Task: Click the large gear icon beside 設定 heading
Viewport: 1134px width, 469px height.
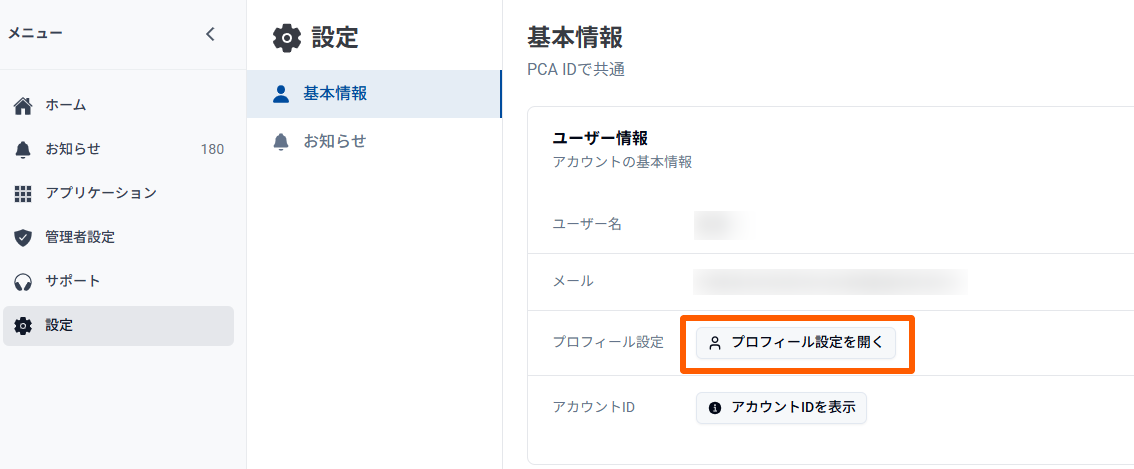Action: (287, 38)
